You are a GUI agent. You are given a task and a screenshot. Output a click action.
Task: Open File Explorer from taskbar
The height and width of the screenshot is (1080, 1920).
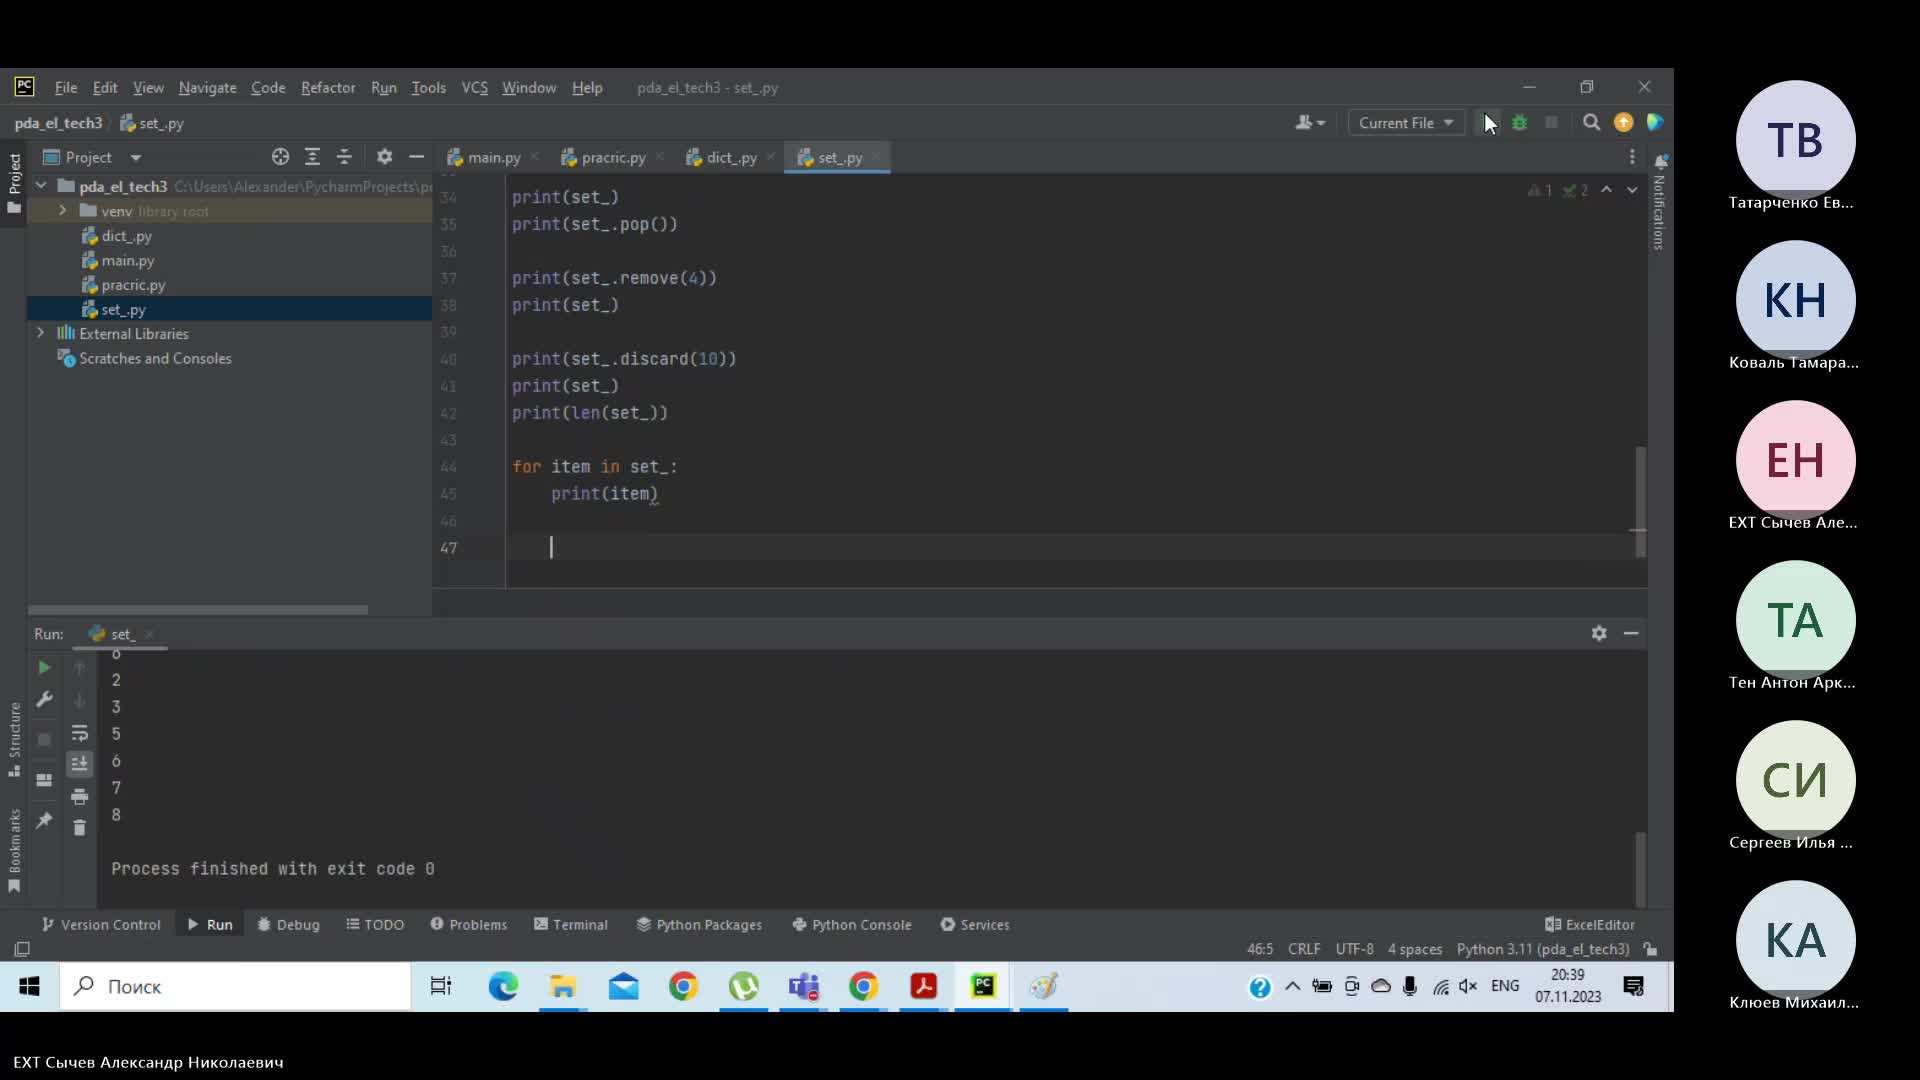563,987
